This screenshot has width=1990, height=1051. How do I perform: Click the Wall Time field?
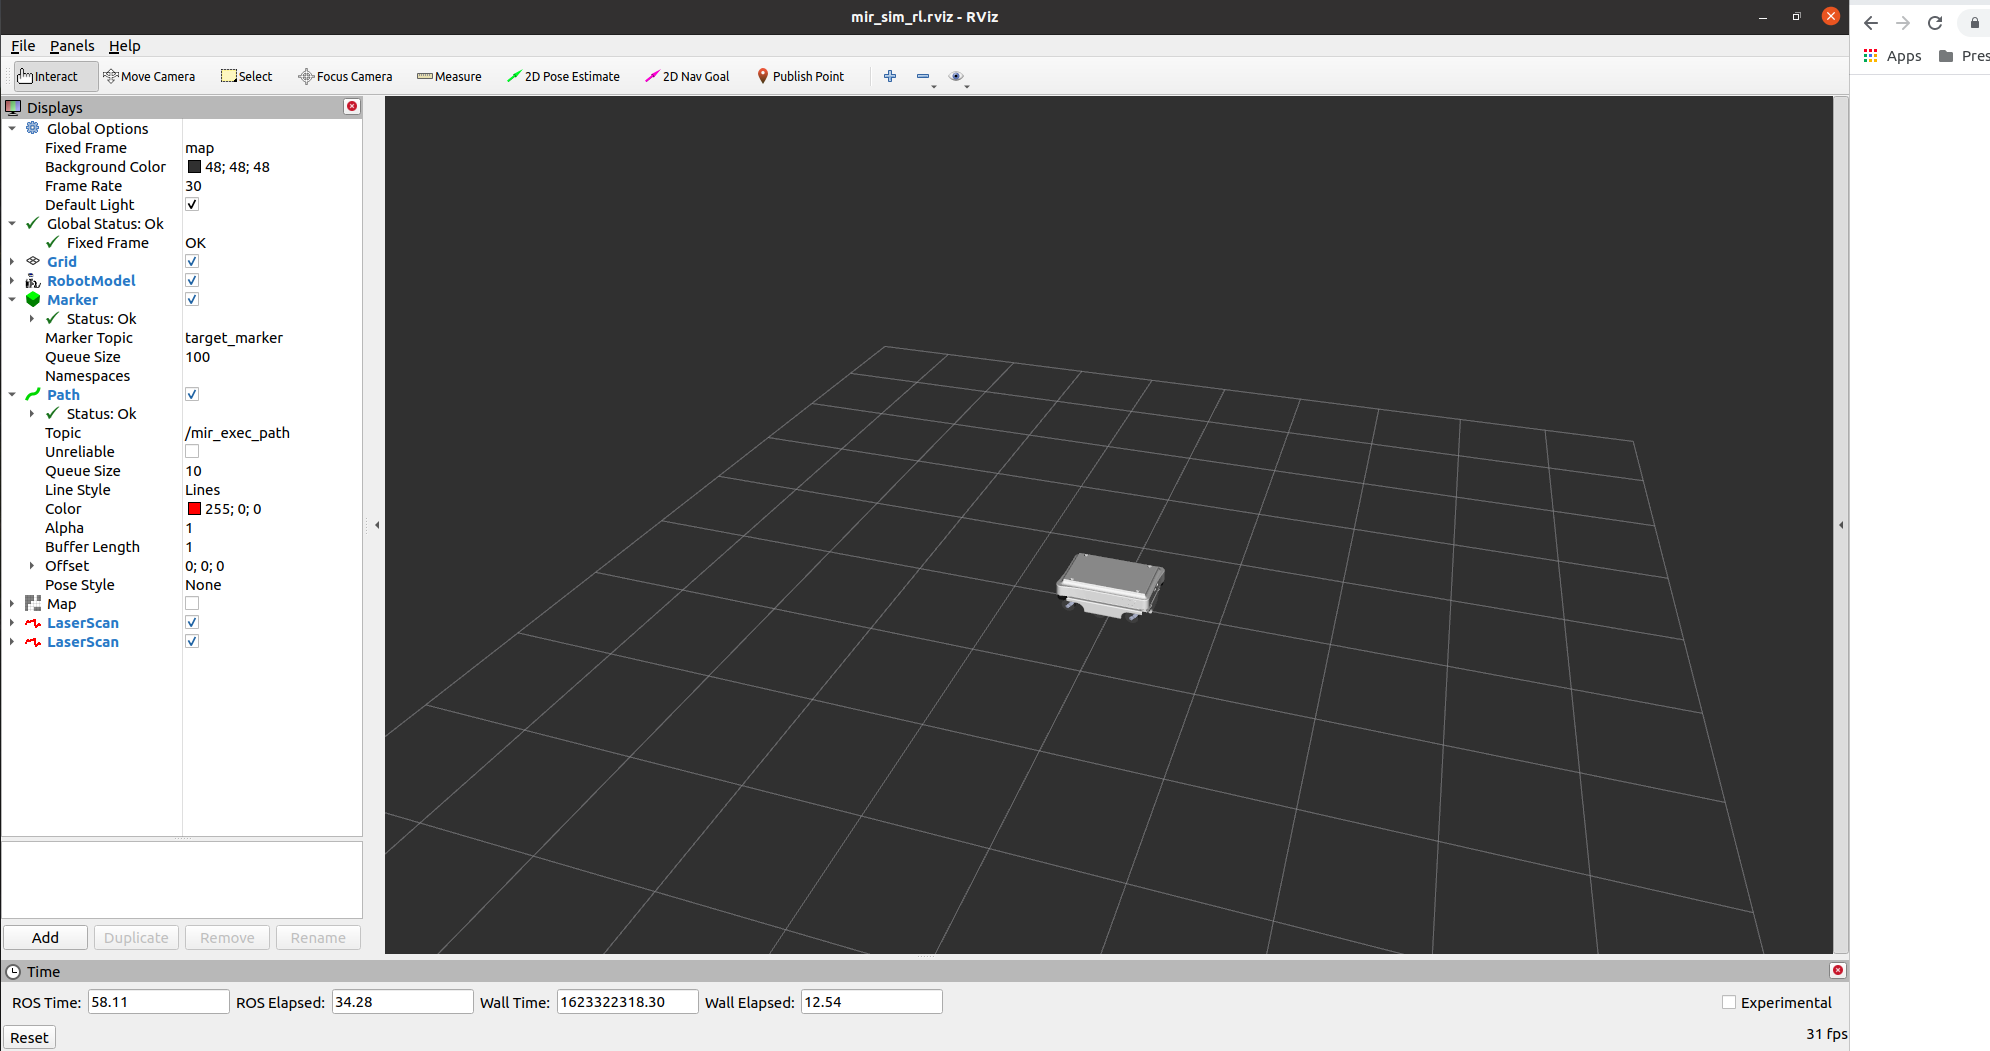(627, 1002)
